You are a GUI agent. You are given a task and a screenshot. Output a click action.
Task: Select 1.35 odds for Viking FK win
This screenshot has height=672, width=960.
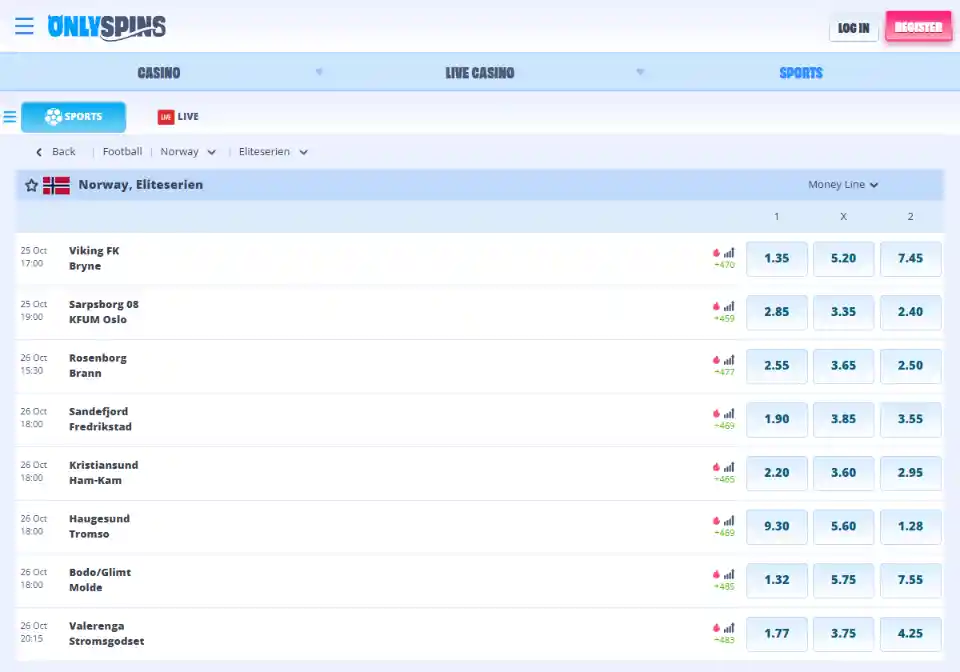pyautogui.click(x=777, y=258)
